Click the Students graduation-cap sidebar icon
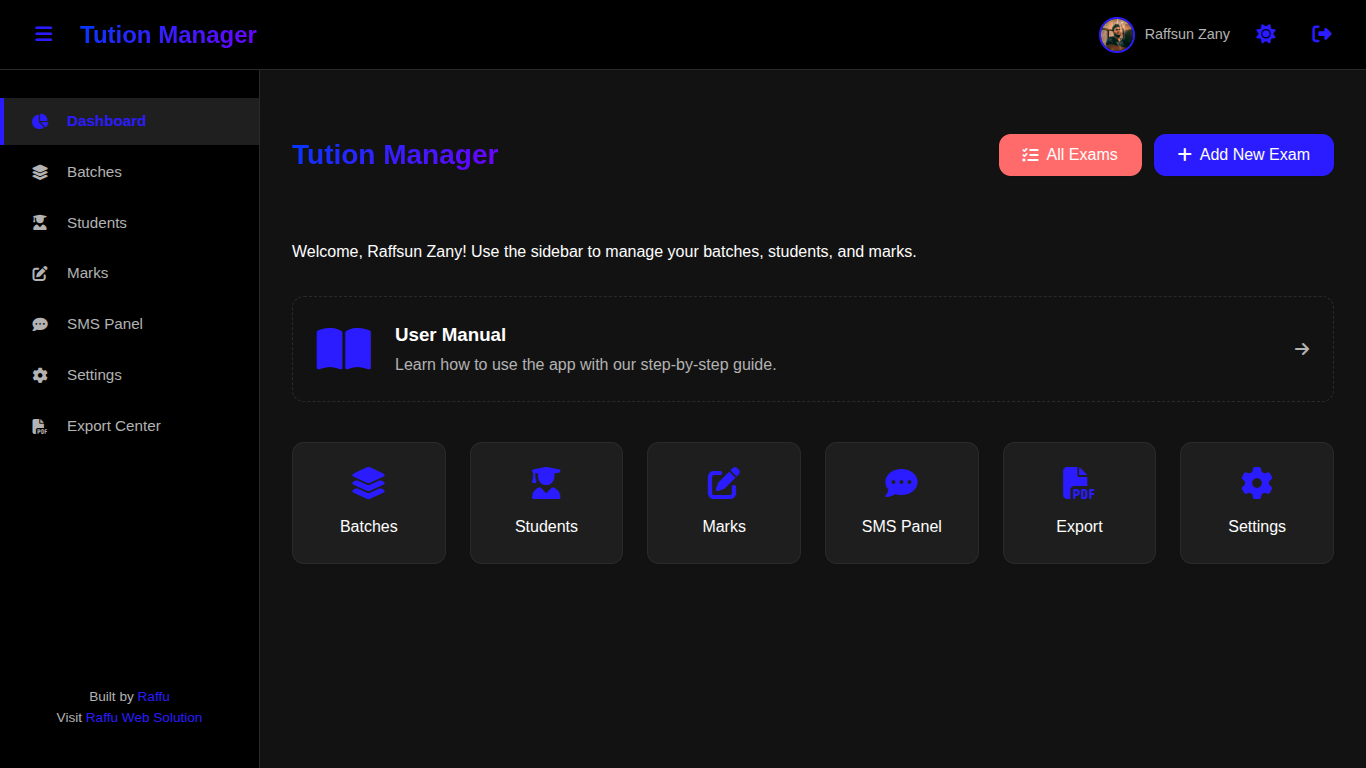Image resolution: width=1366 pixels, height=768 pixels. 39,222
